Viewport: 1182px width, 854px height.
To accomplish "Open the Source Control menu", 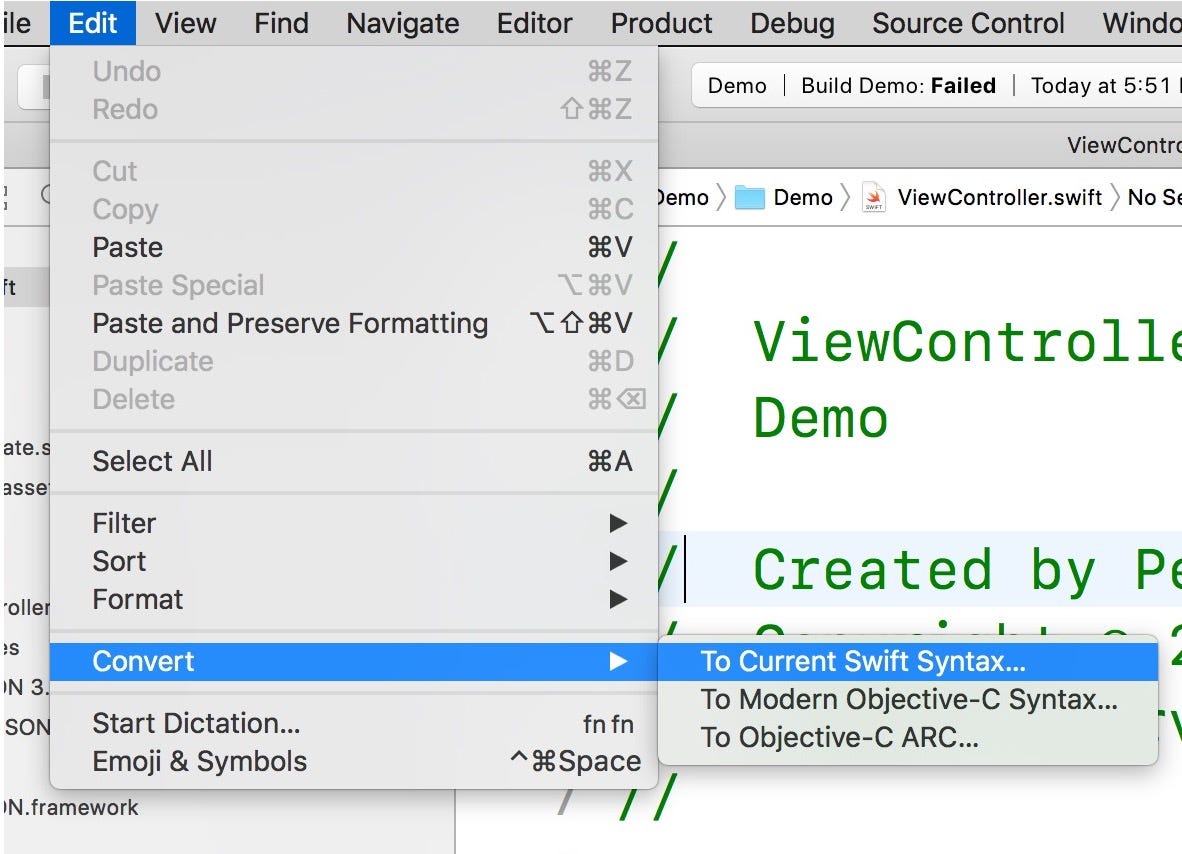I will [x=968, y=23].
